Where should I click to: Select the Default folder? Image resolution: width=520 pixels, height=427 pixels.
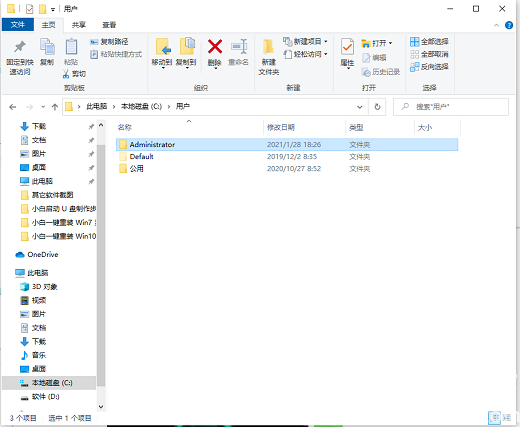click(x=287, y=157)
